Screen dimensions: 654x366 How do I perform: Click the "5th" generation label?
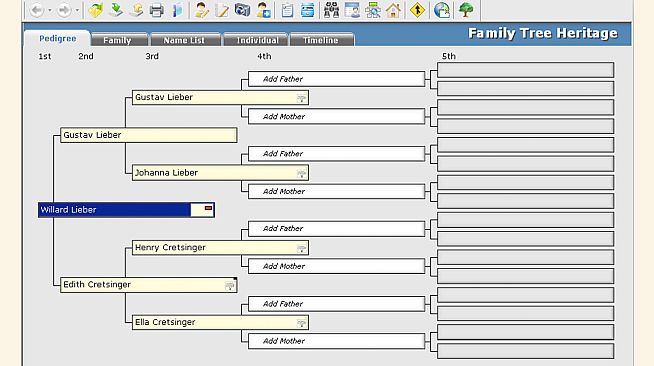tap(449, 56)
